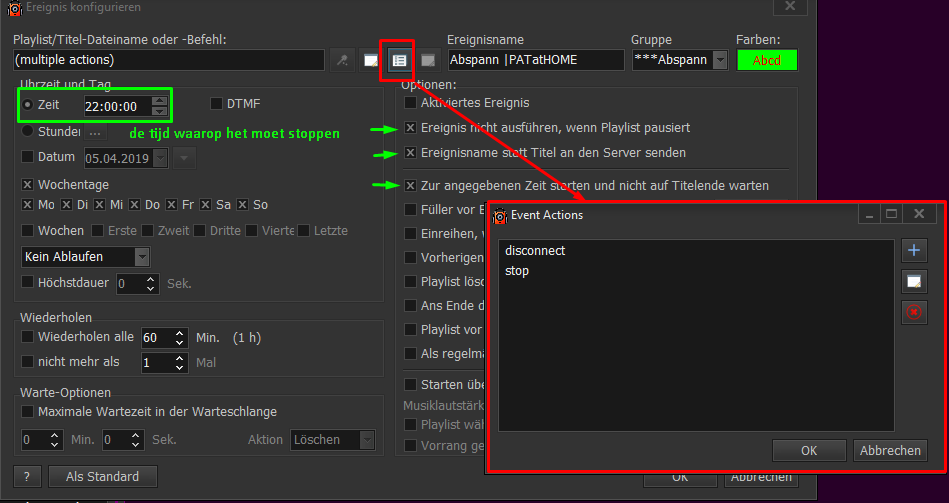This screenshot has height=503, width=949.
Task: Click the question mark help button
Action: point(27,476)
